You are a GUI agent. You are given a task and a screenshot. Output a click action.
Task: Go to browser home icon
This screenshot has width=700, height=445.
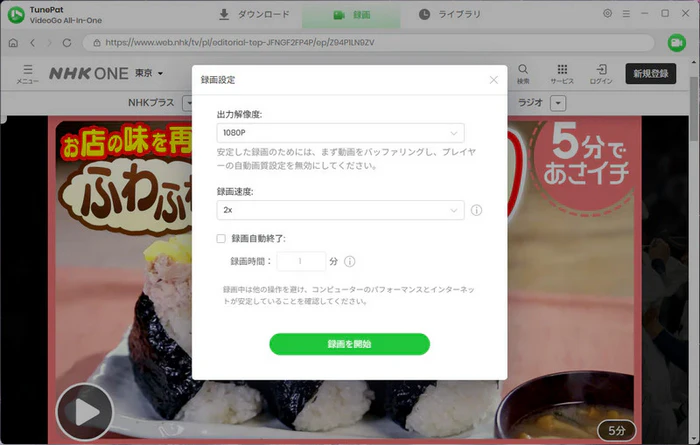pos(13,43)
